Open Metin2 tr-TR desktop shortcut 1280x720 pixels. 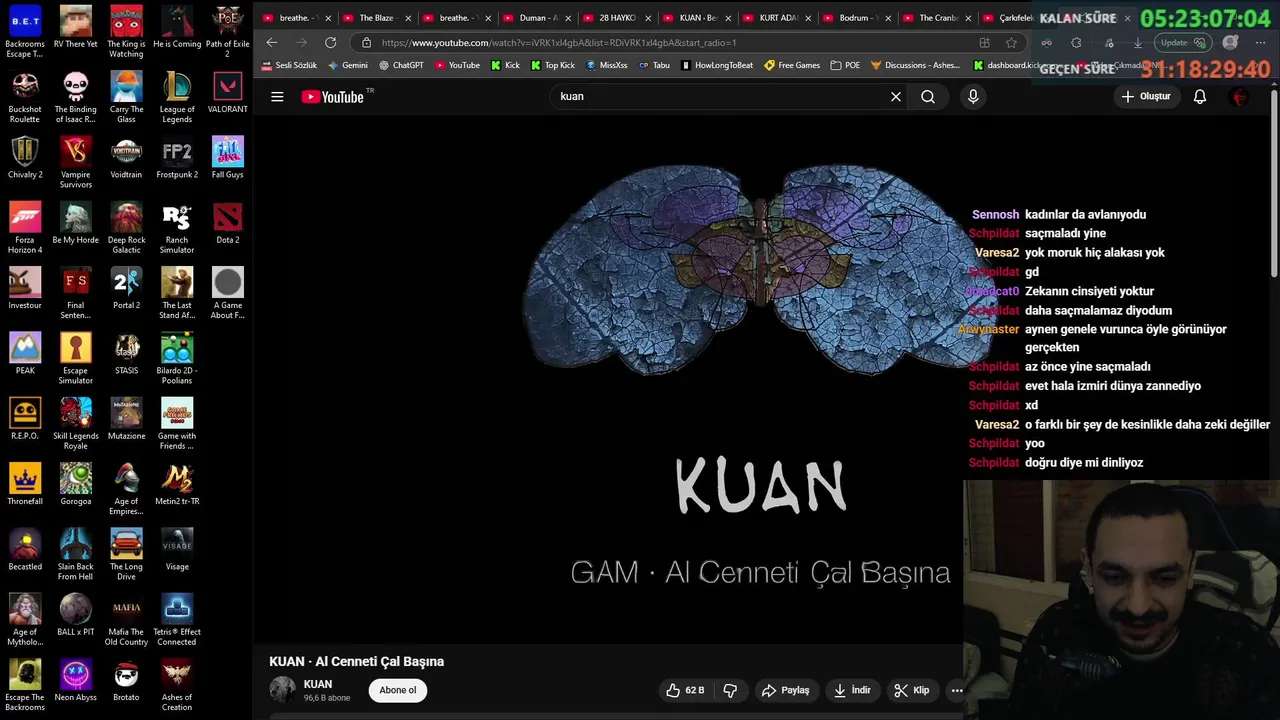point(177,484)
